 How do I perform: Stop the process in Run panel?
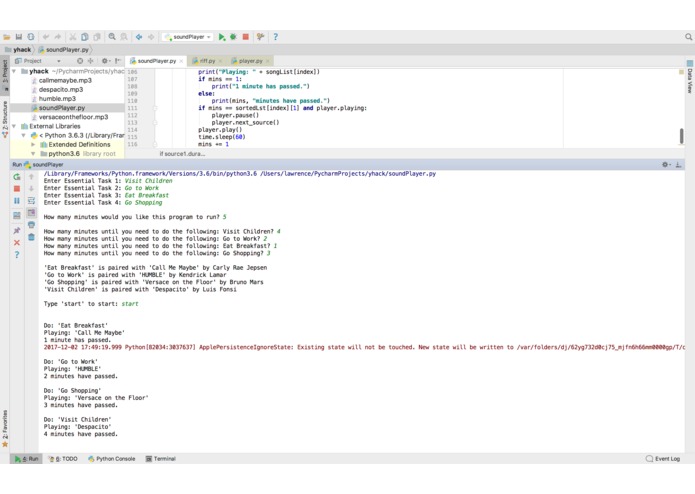pos(17,189)
